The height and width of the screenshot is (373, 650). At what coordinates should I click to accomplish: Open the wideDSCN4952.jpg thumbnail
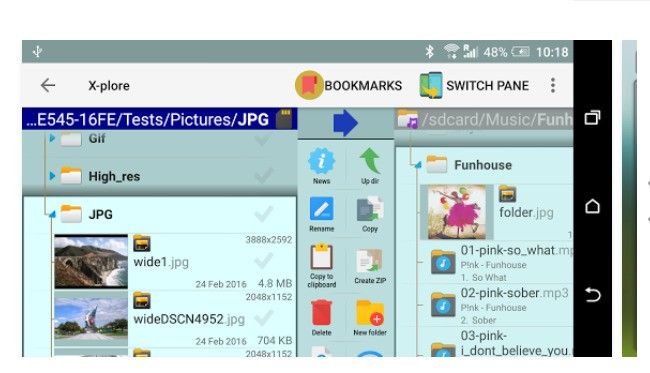click(x=91, y=319)
